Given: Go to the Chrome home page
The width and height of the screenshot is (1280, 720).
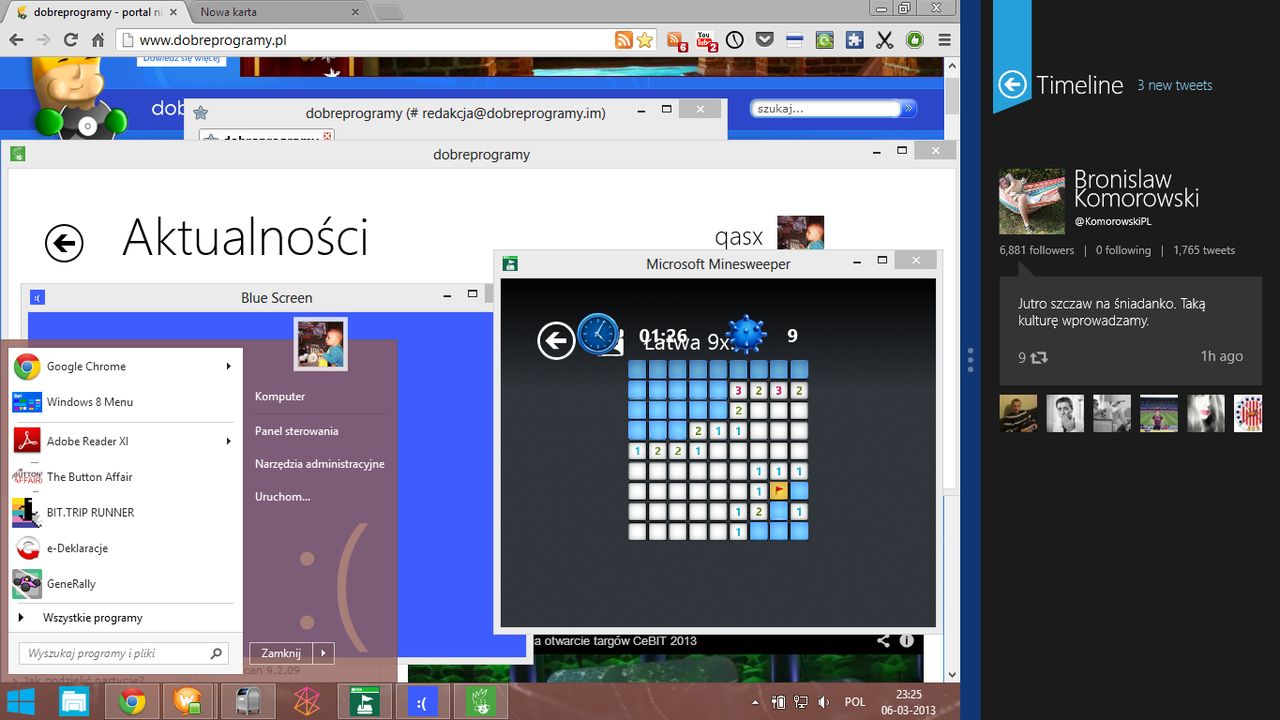Looking at the screenshot, I should [x=98, y=40].
